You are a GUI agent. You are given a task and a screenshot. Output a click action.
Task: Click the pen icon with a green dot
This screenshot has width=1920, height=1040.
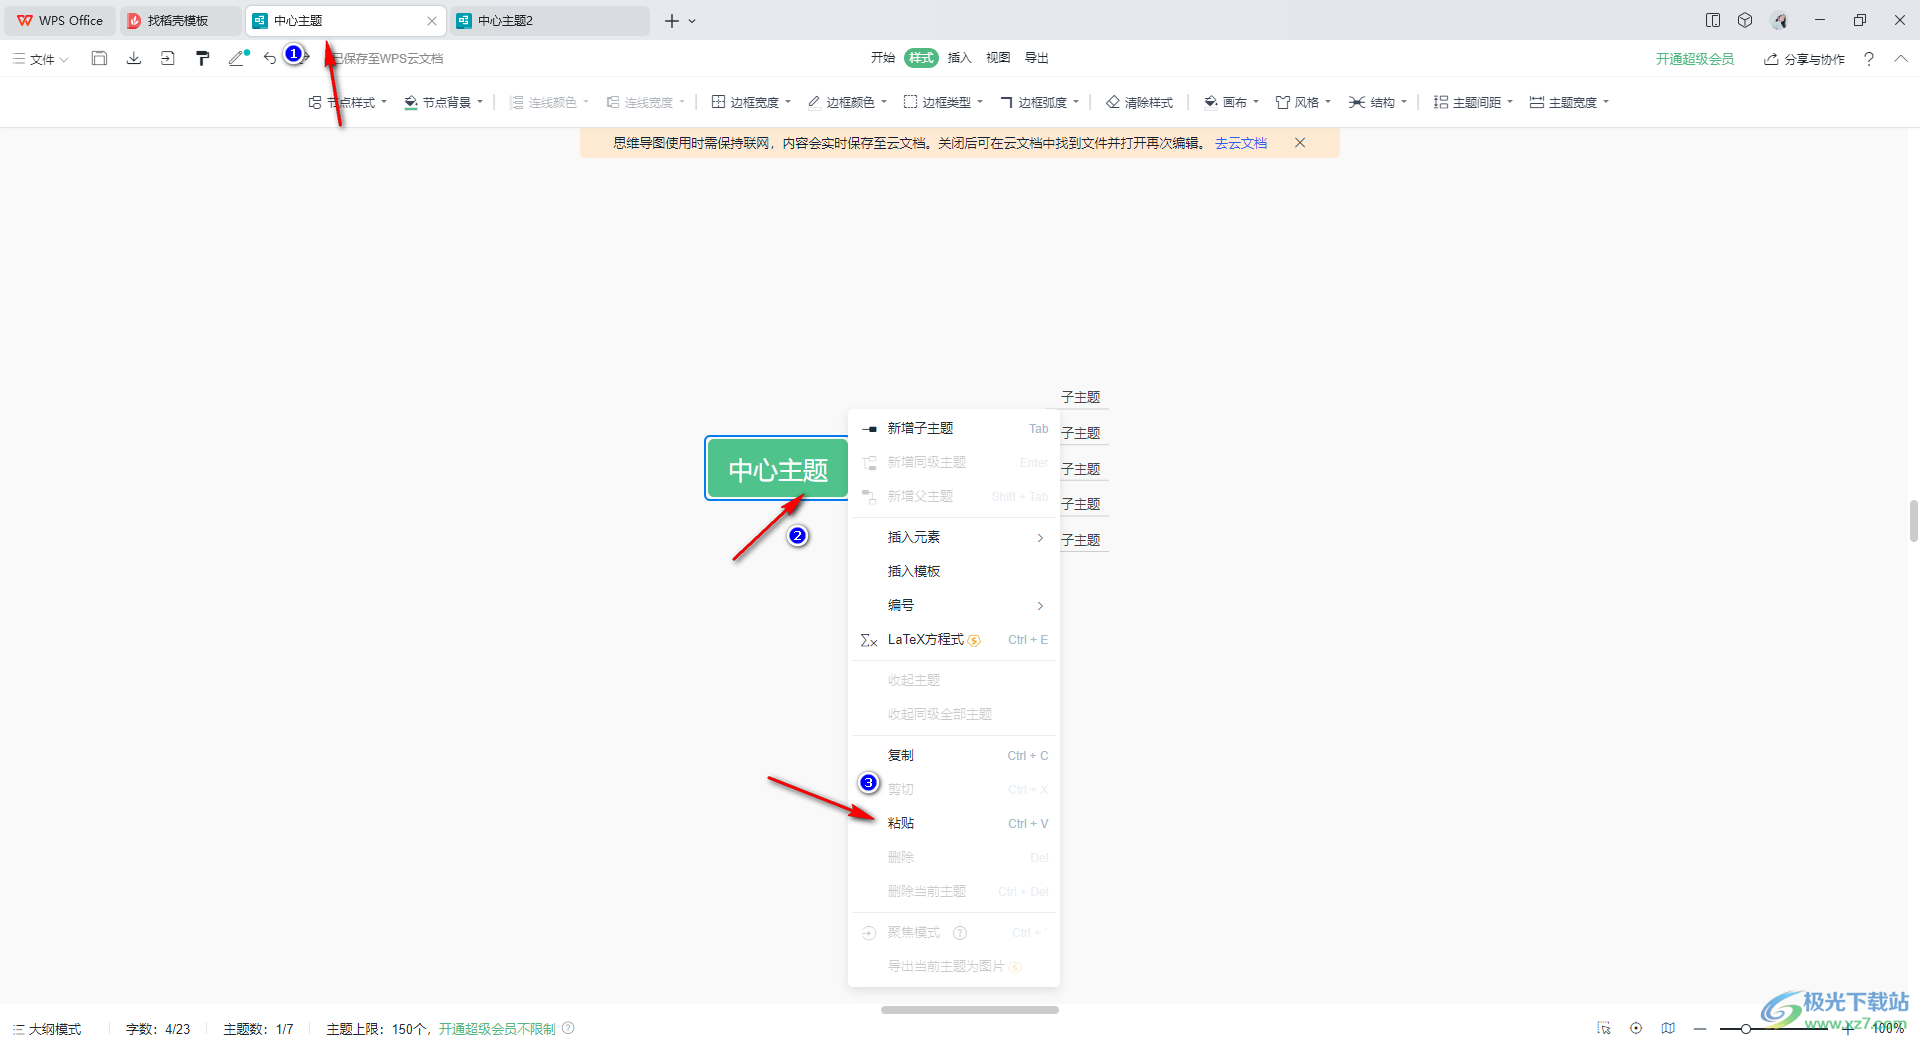tap(238, 58)
